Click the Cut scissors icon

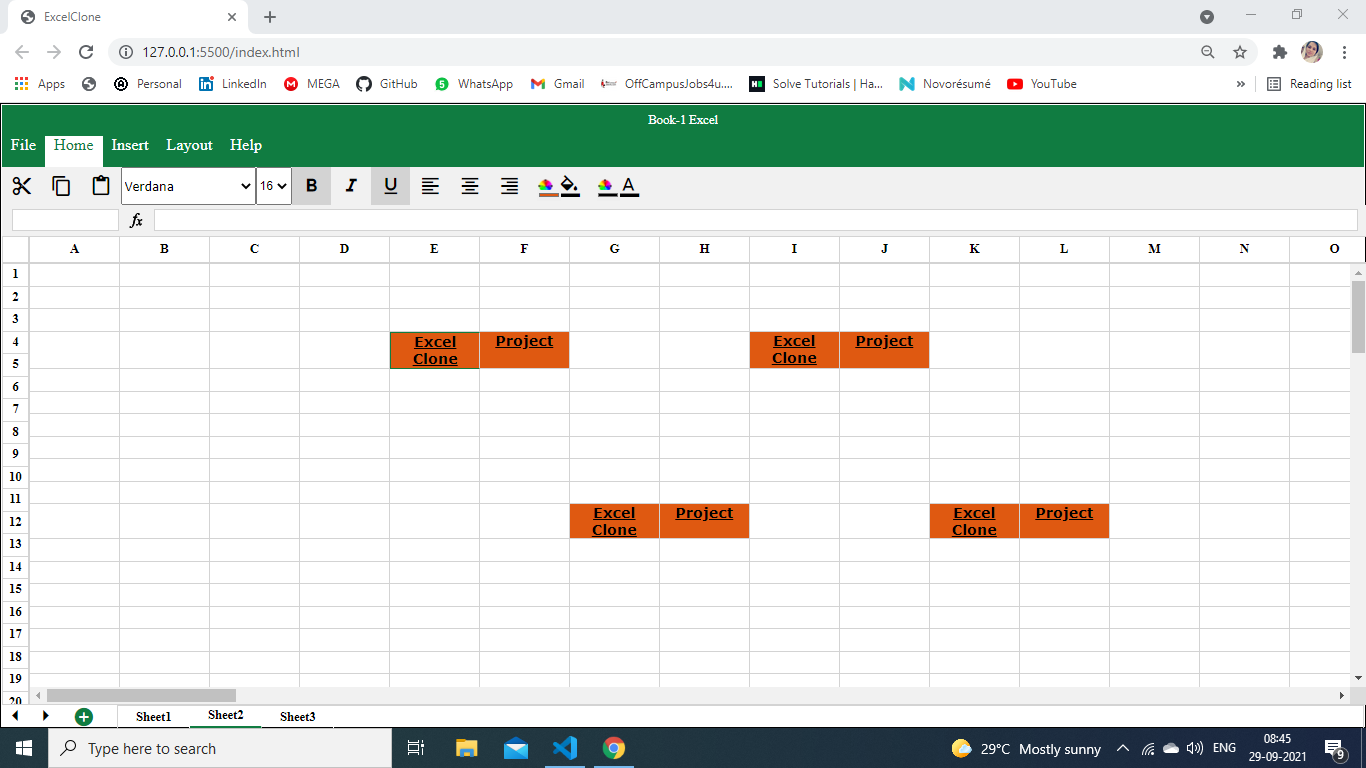coord(22,186)
